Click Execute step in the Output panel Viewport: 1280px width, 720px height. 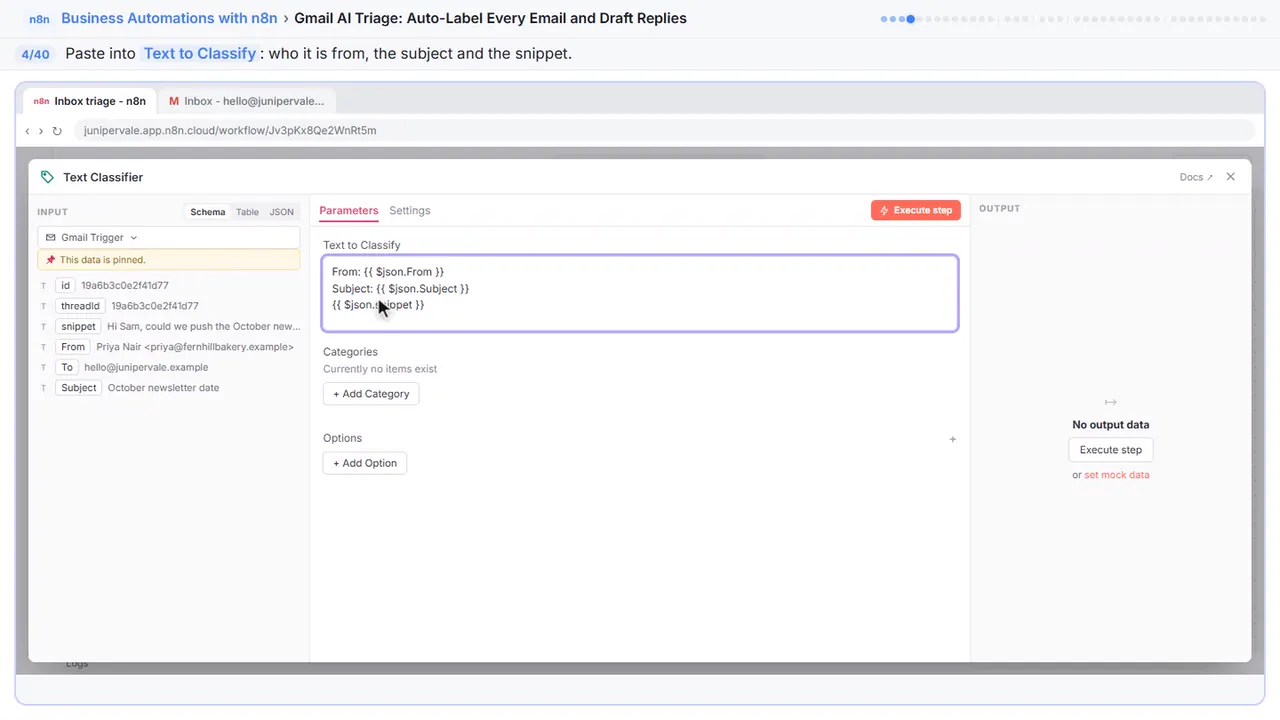pos(1111,450)
